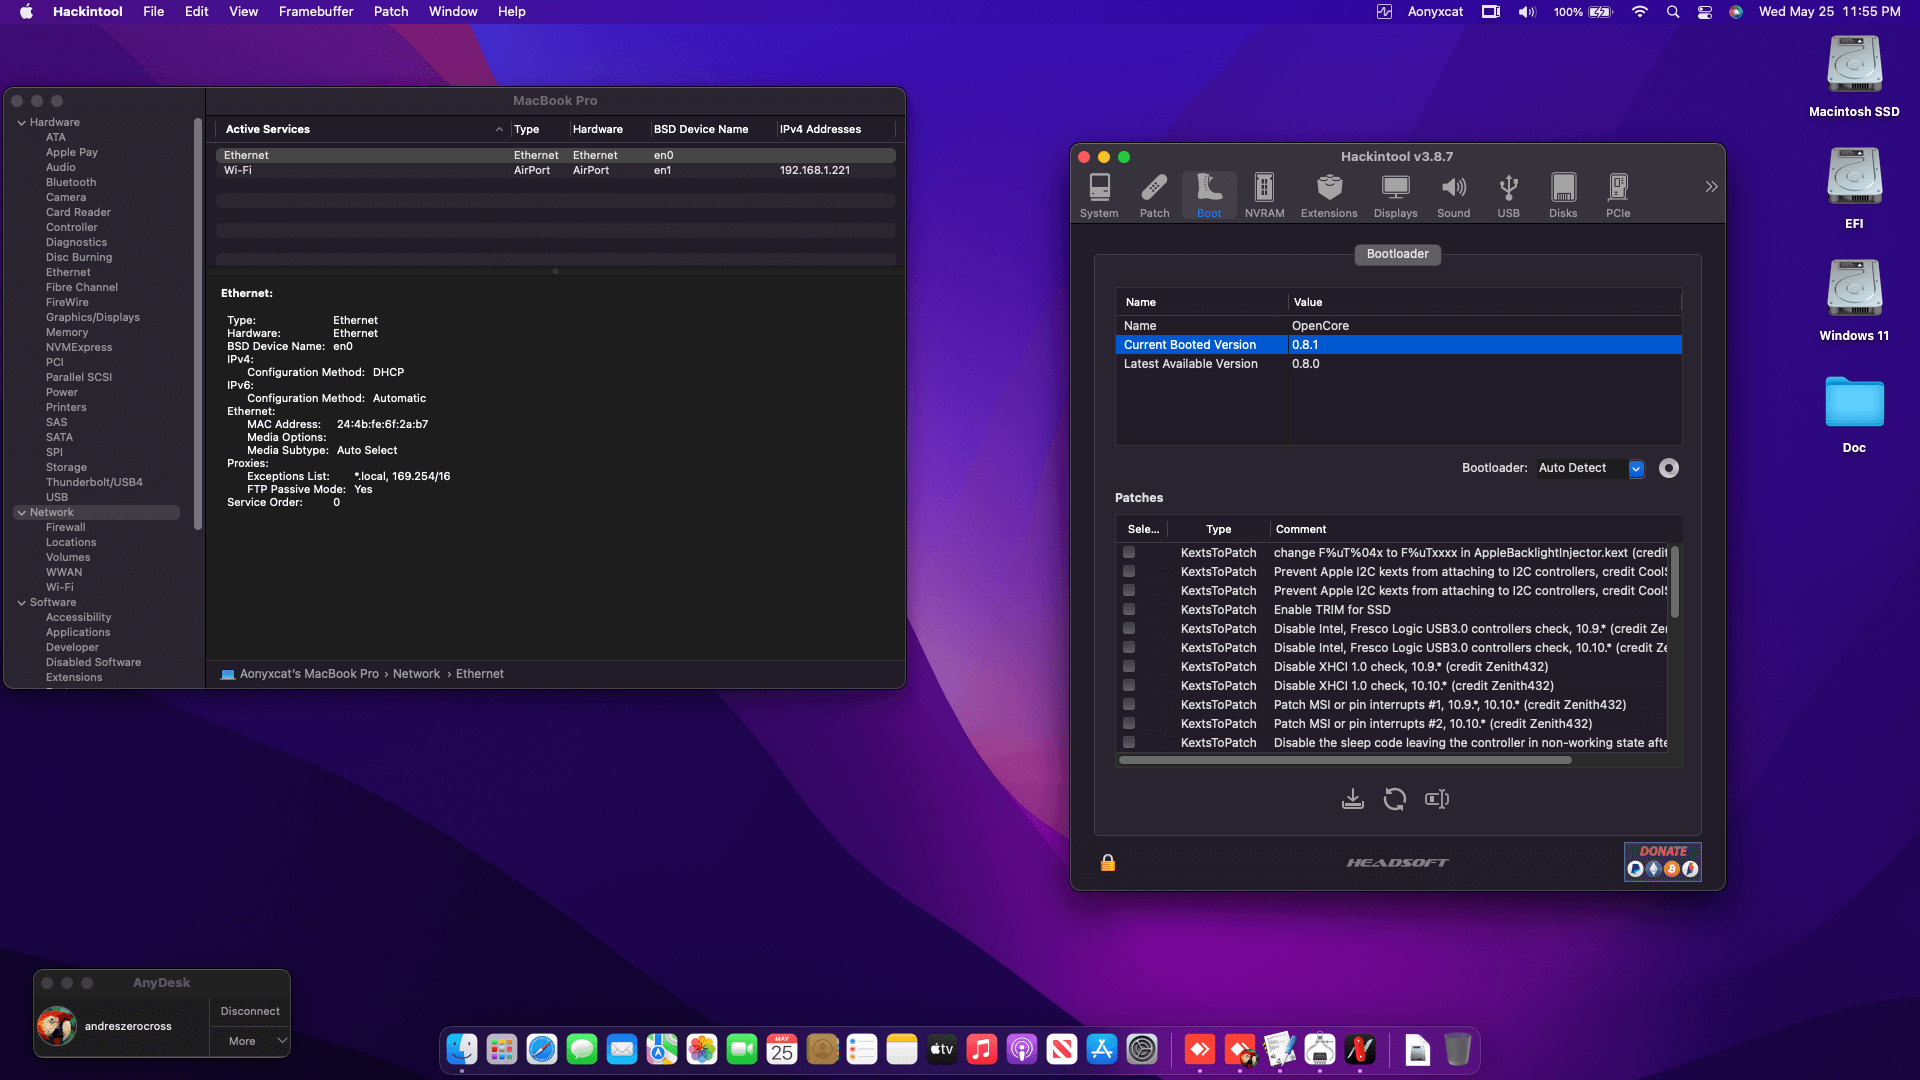This screenshot has width=1920, height=1080.
Task: Click the round button beside Bootloader dropdown
Action: point(1669,468)
